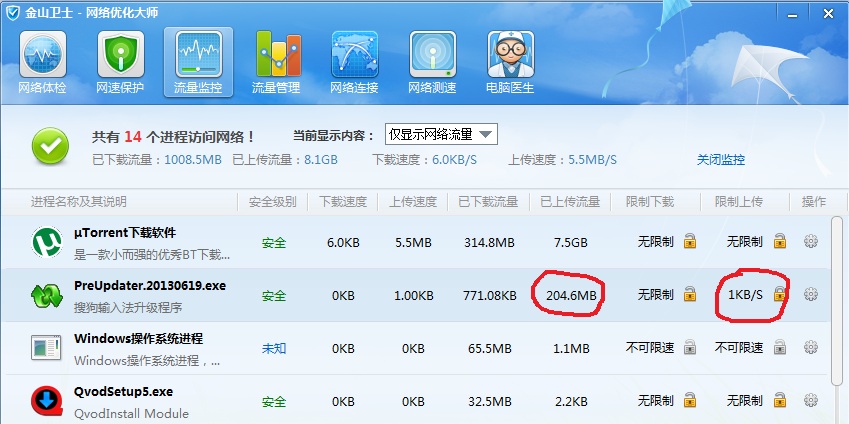Viewport: 849px width, 424px height.
Task: Sort by 已下载流量 column header
Action: [x=488, y=202]
